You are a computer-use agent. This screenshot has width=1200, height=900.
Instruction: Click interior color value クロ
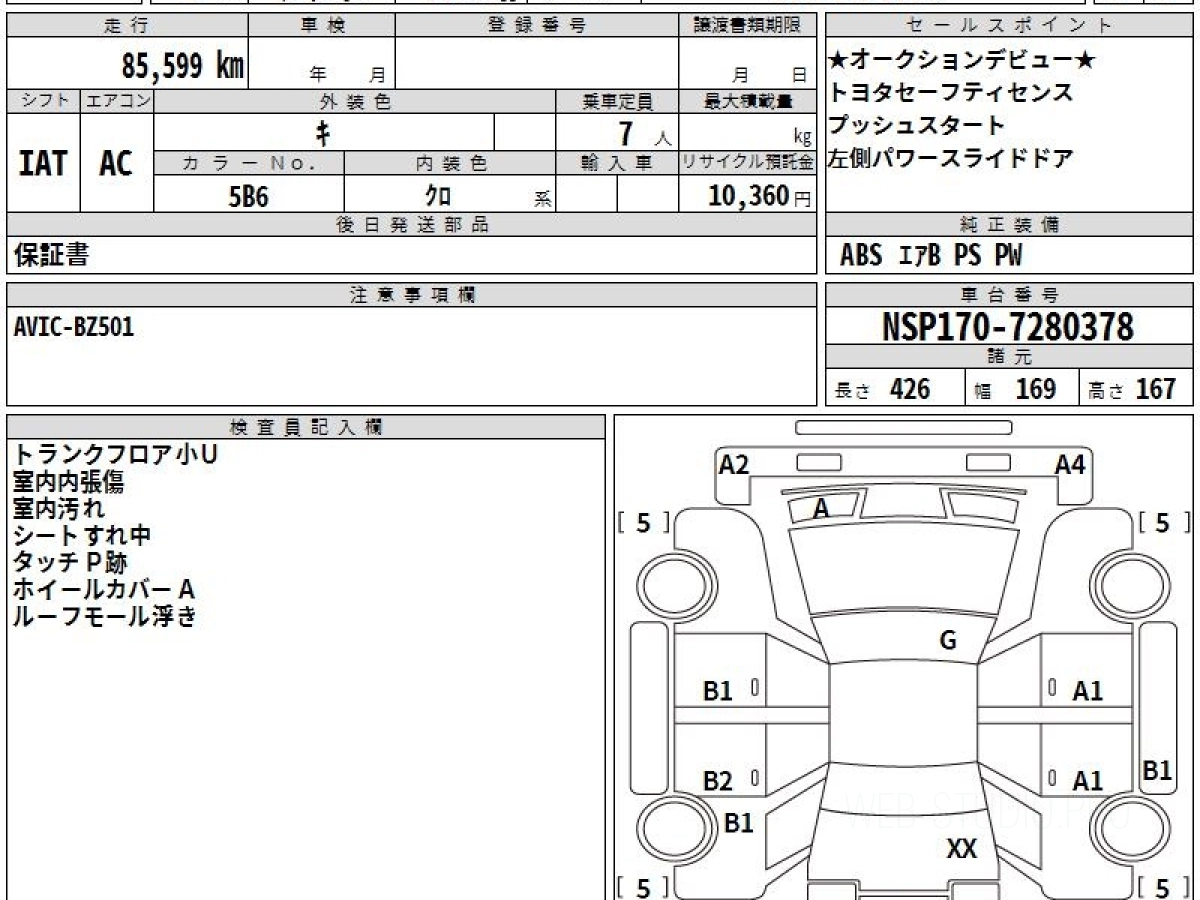438,196
